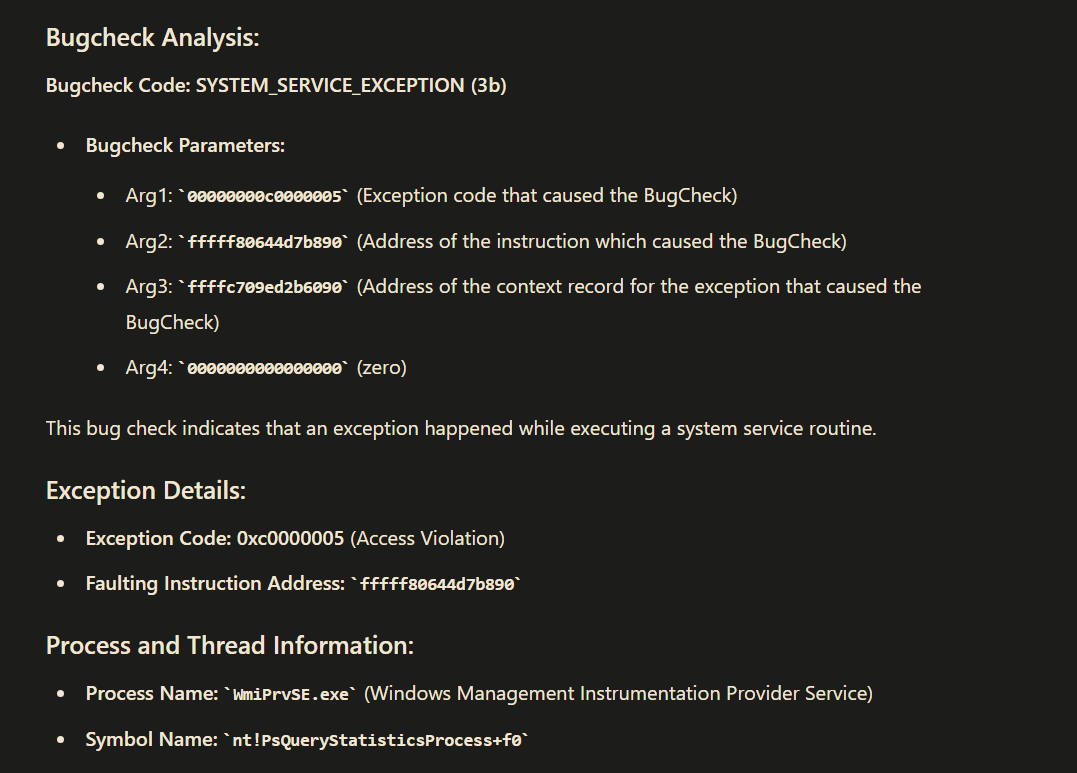Click the sentence about system service routine
Viewport: 1077px width, 773px height.
pyautogui.click(x=461, y=429)
